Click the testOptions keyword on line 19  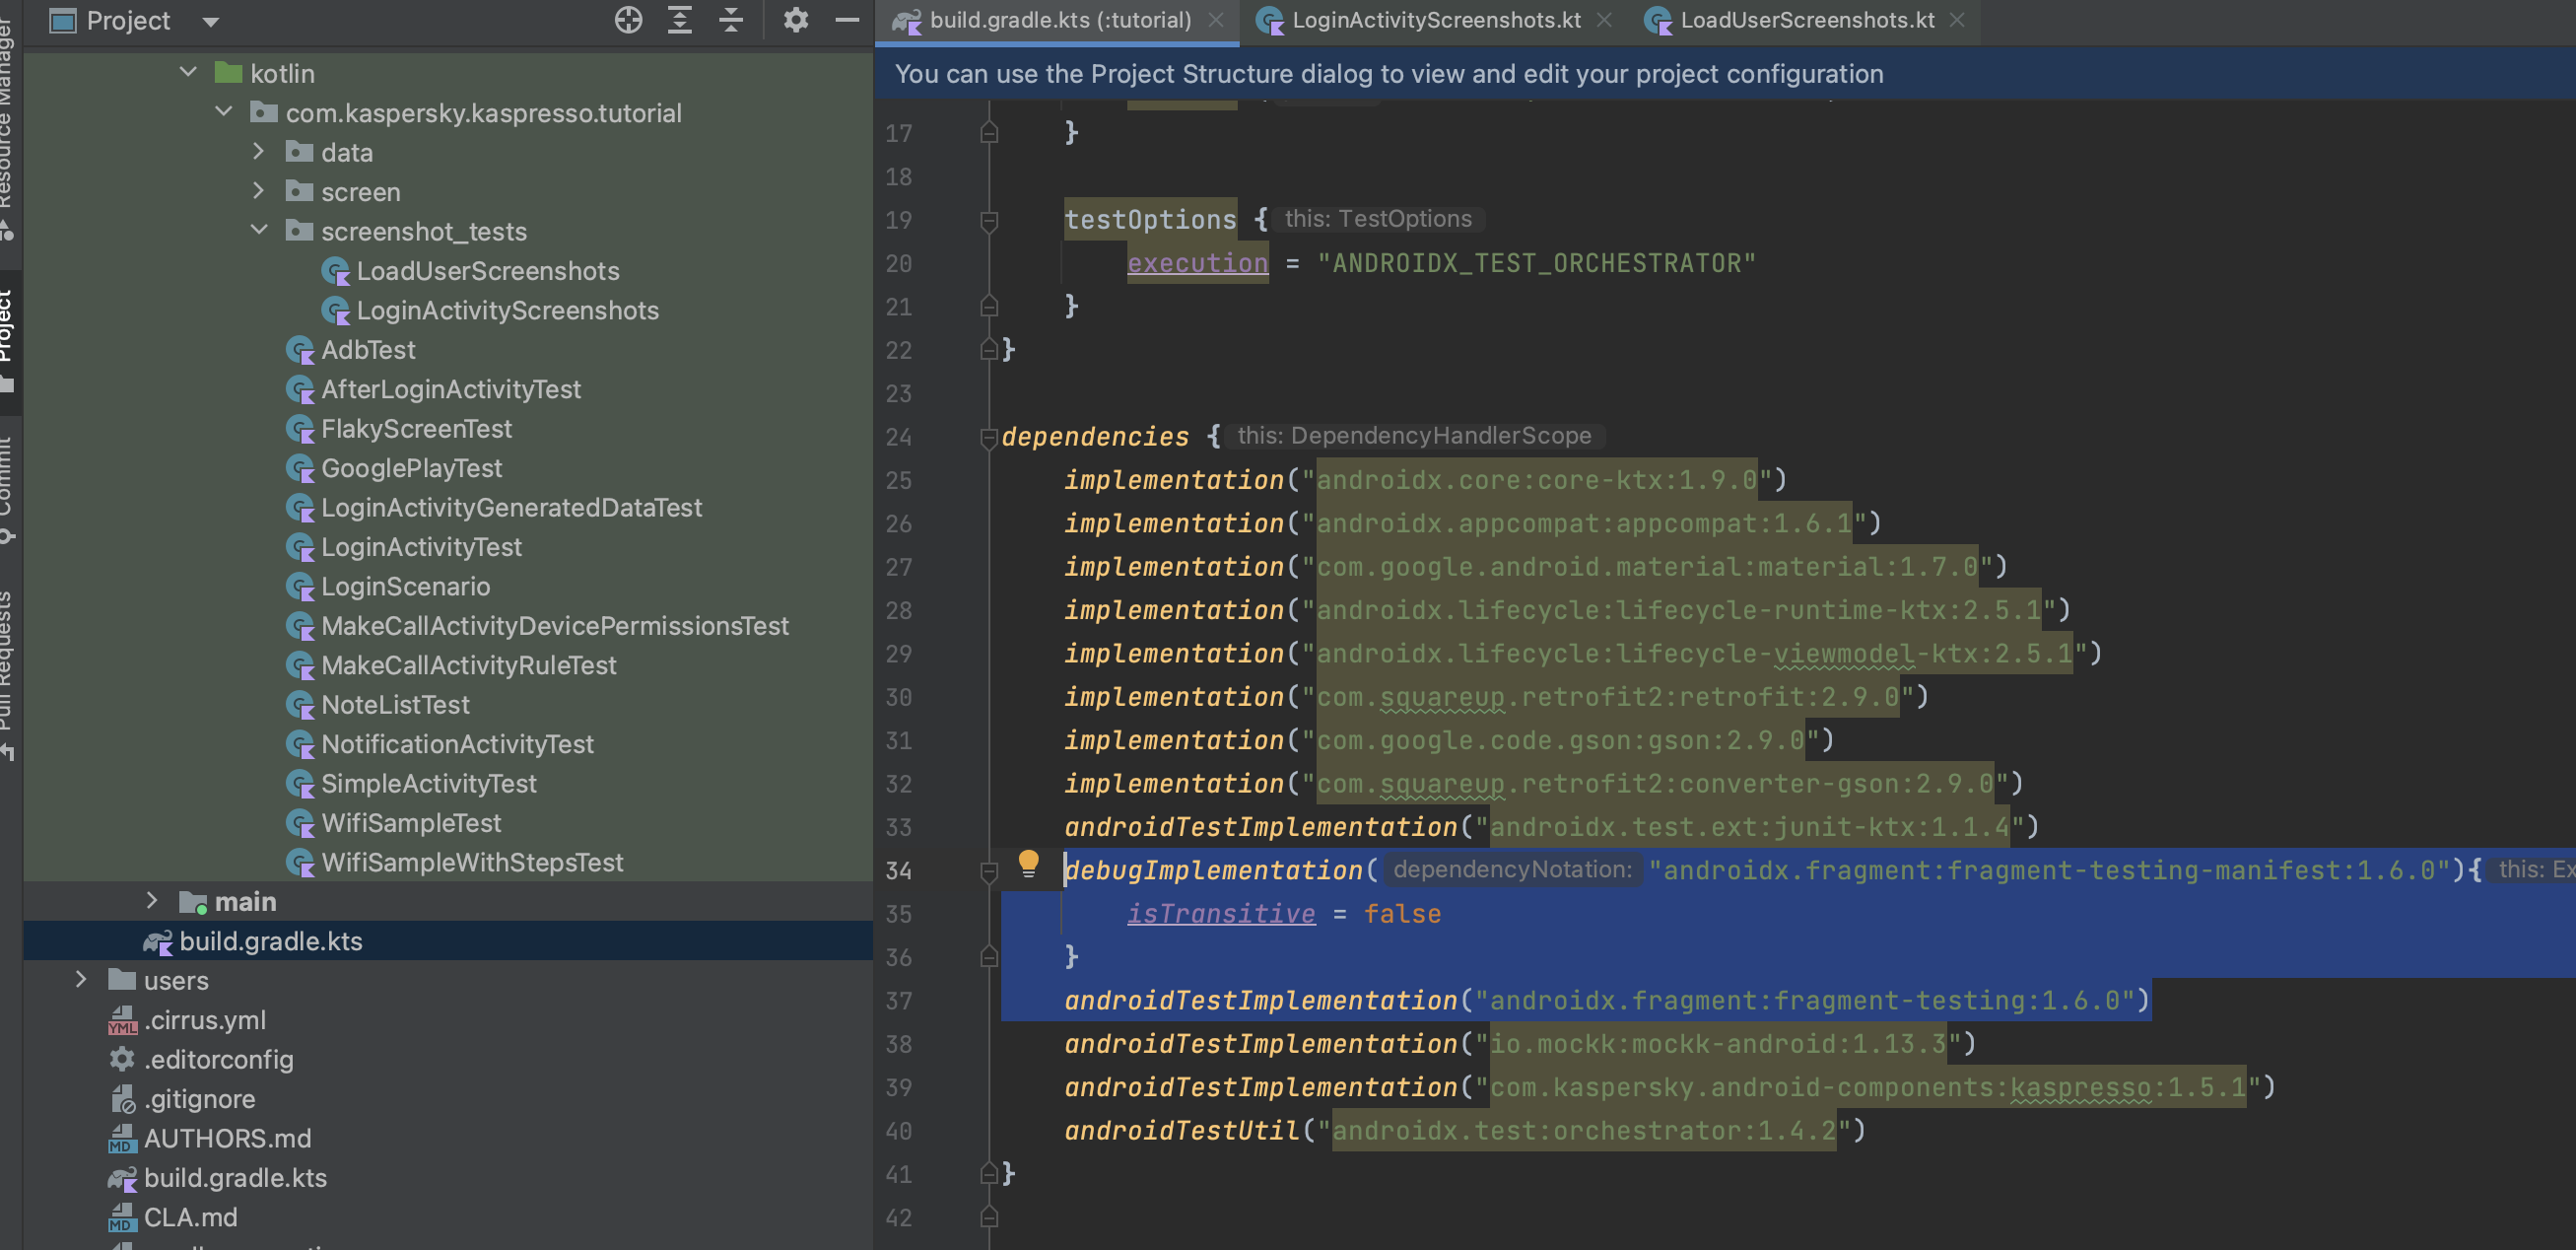pyautogui.click(x=1150, y=220)
